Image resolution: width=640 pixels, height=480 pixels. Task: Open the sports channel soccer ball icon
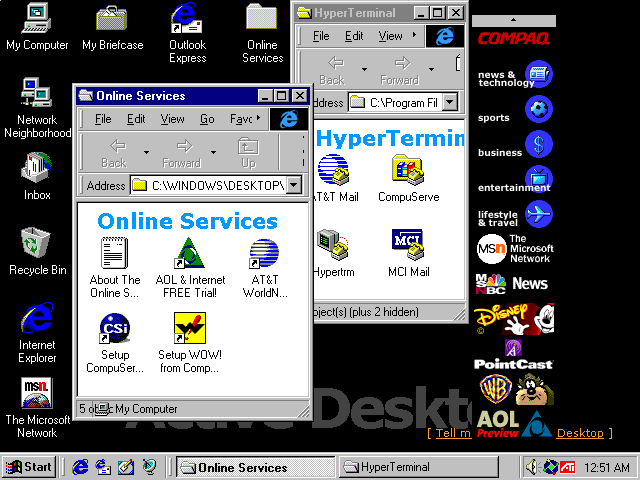(539, 109)
